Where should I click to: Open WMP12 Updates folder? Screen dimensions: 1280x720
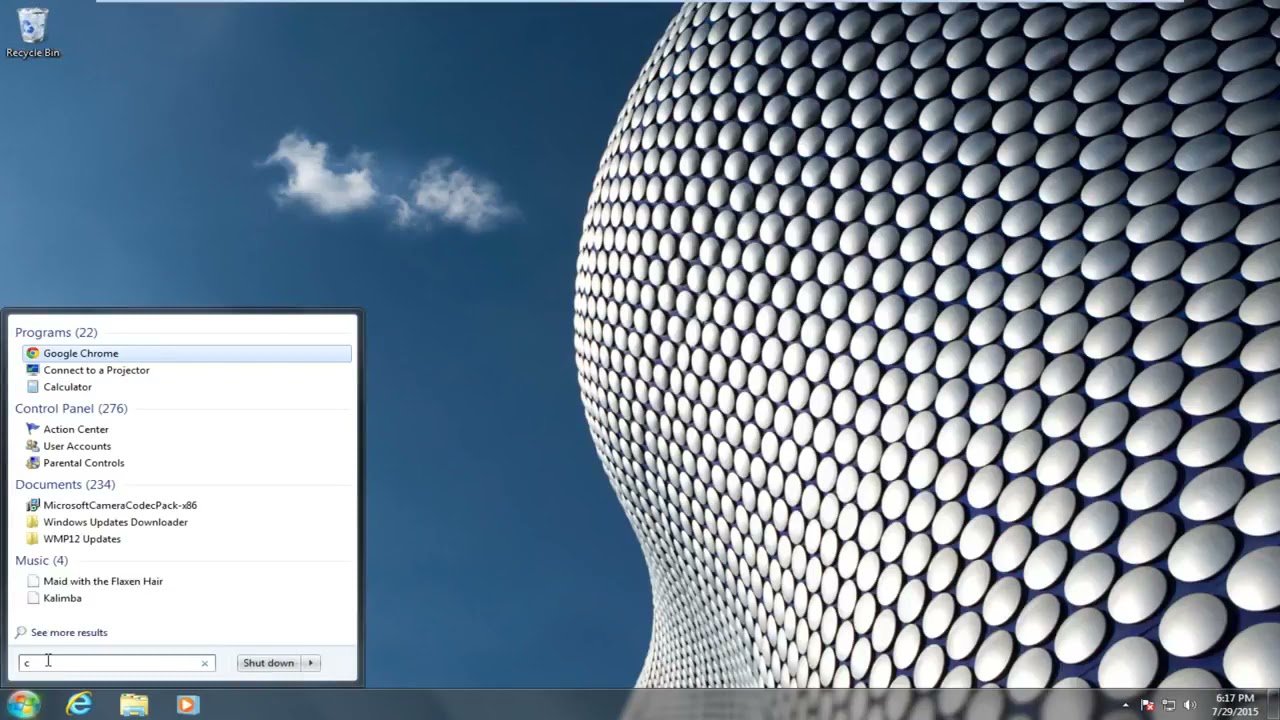[x=82, y=539]
